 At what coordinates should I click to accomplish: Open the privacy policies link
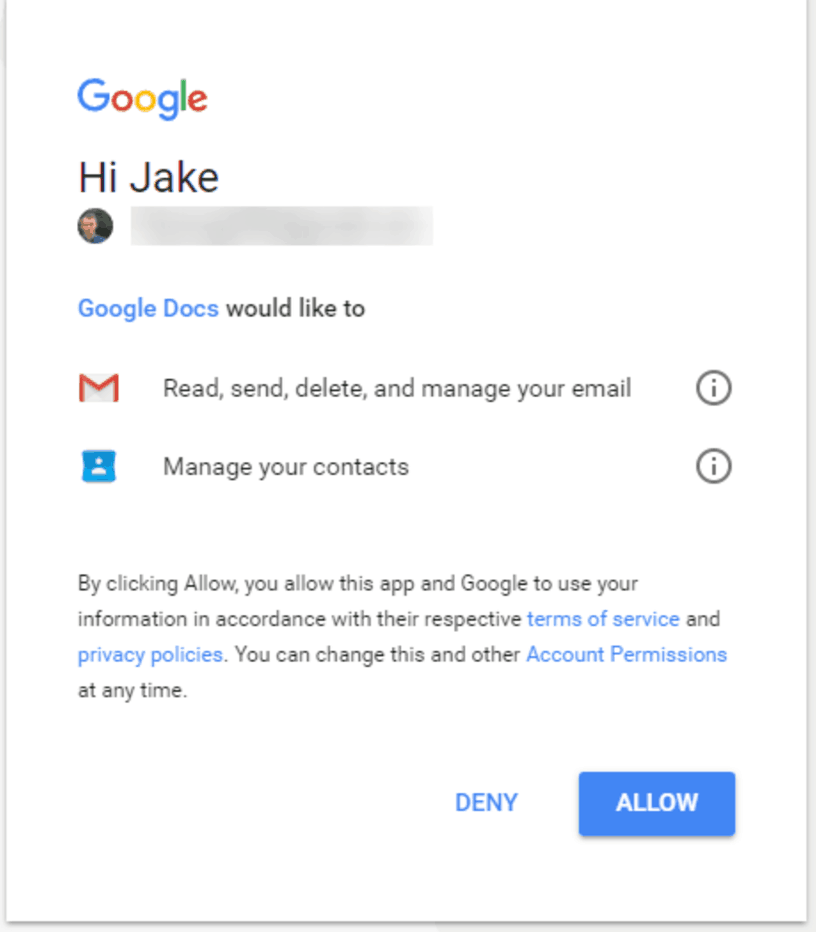[150, 654]
